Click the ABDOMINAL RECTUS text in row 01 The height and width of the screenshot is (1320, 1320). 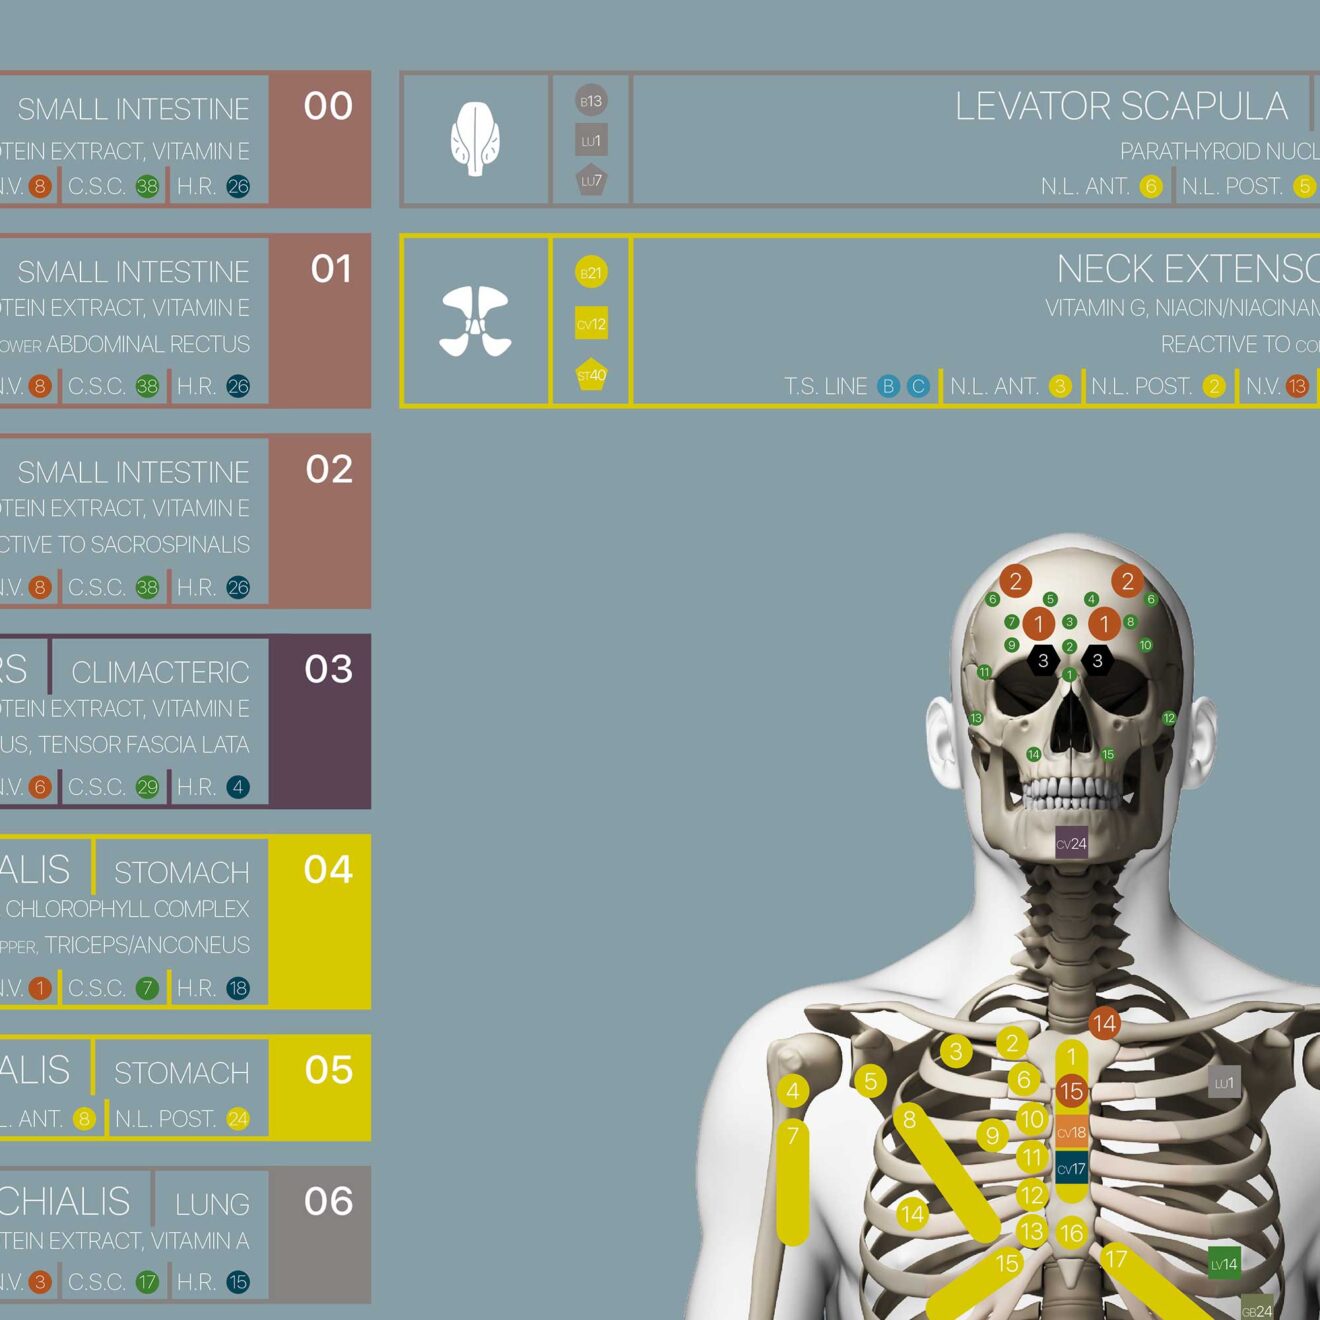pos(148,344)
